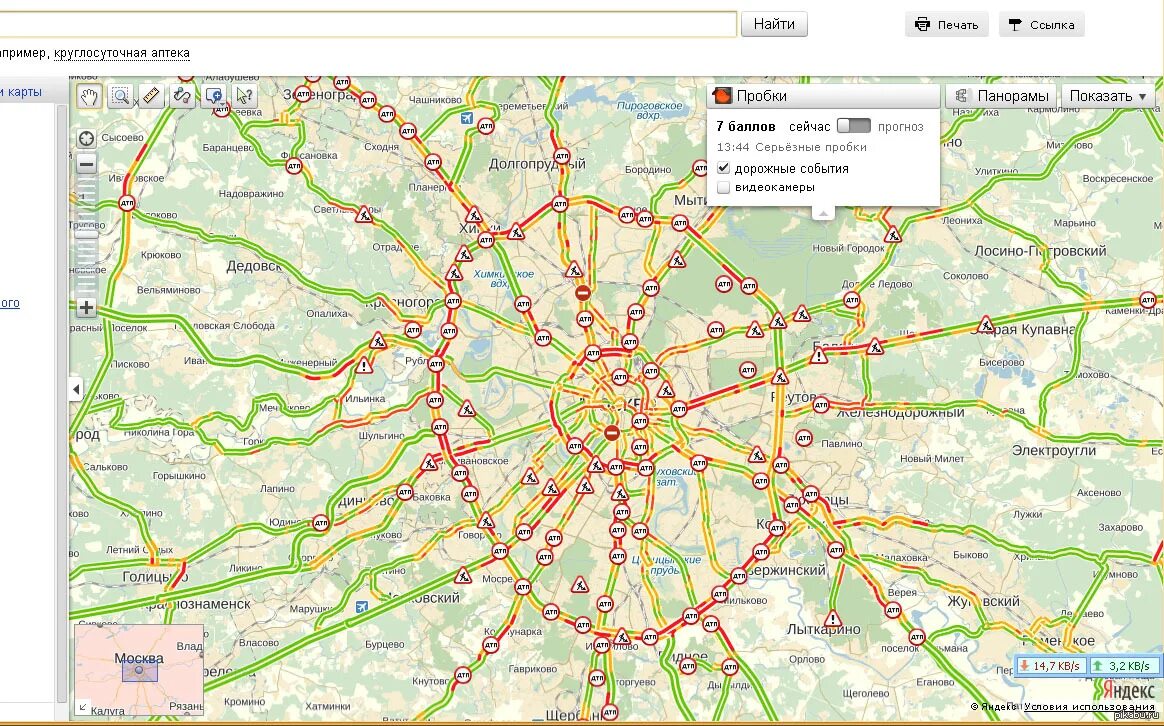Open the add-note bubble tool dropdown
The image size is (1164, 726).
[214, 96]
